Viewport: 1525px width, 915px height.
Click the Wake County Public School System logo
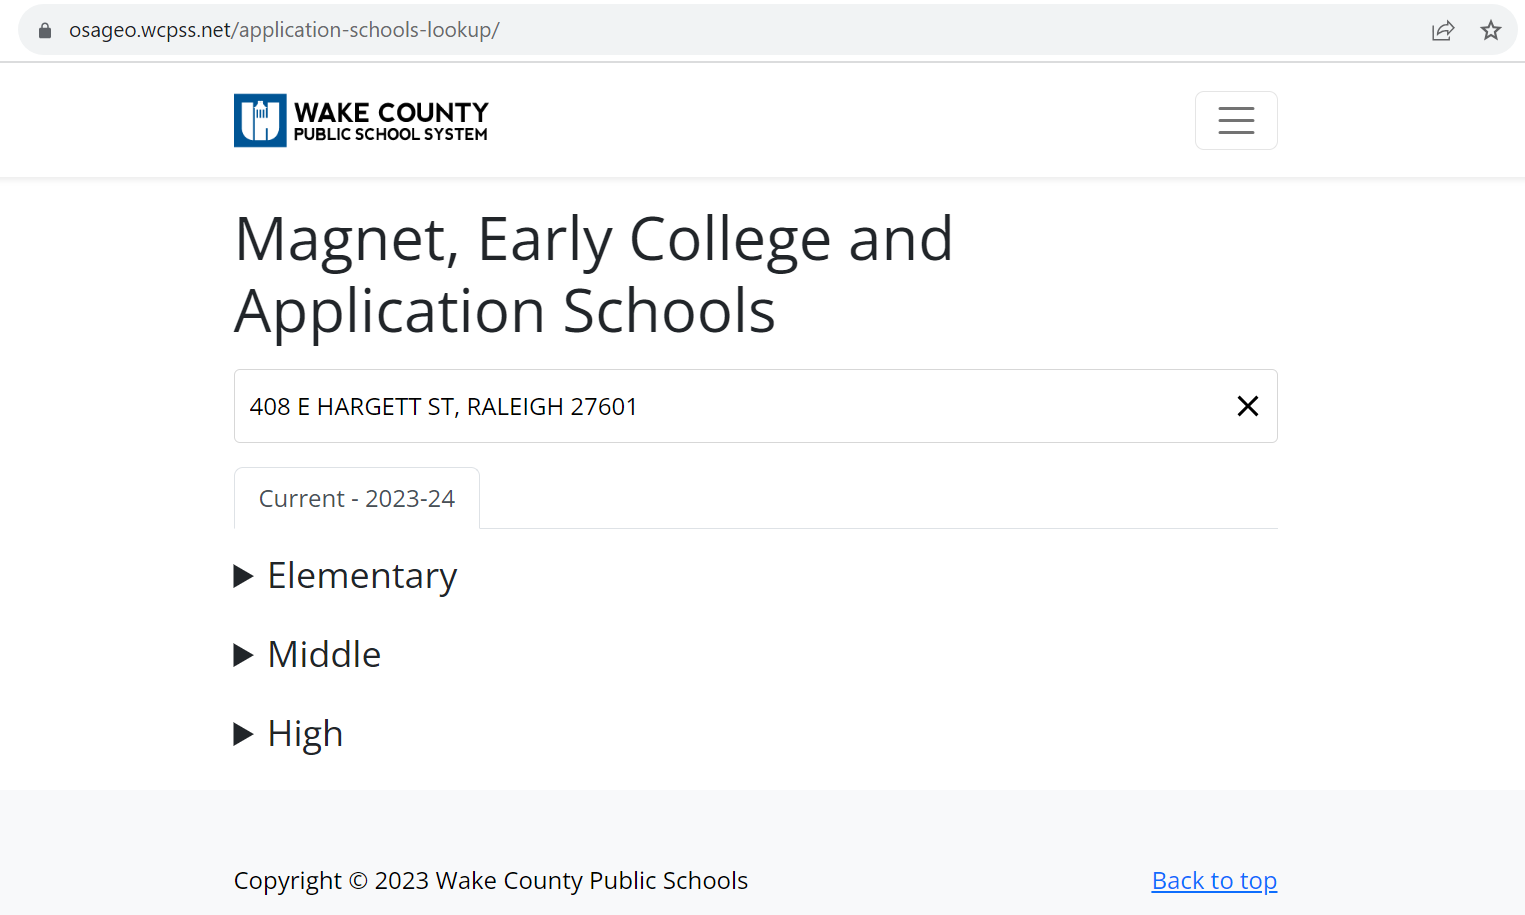coord(361,120)
